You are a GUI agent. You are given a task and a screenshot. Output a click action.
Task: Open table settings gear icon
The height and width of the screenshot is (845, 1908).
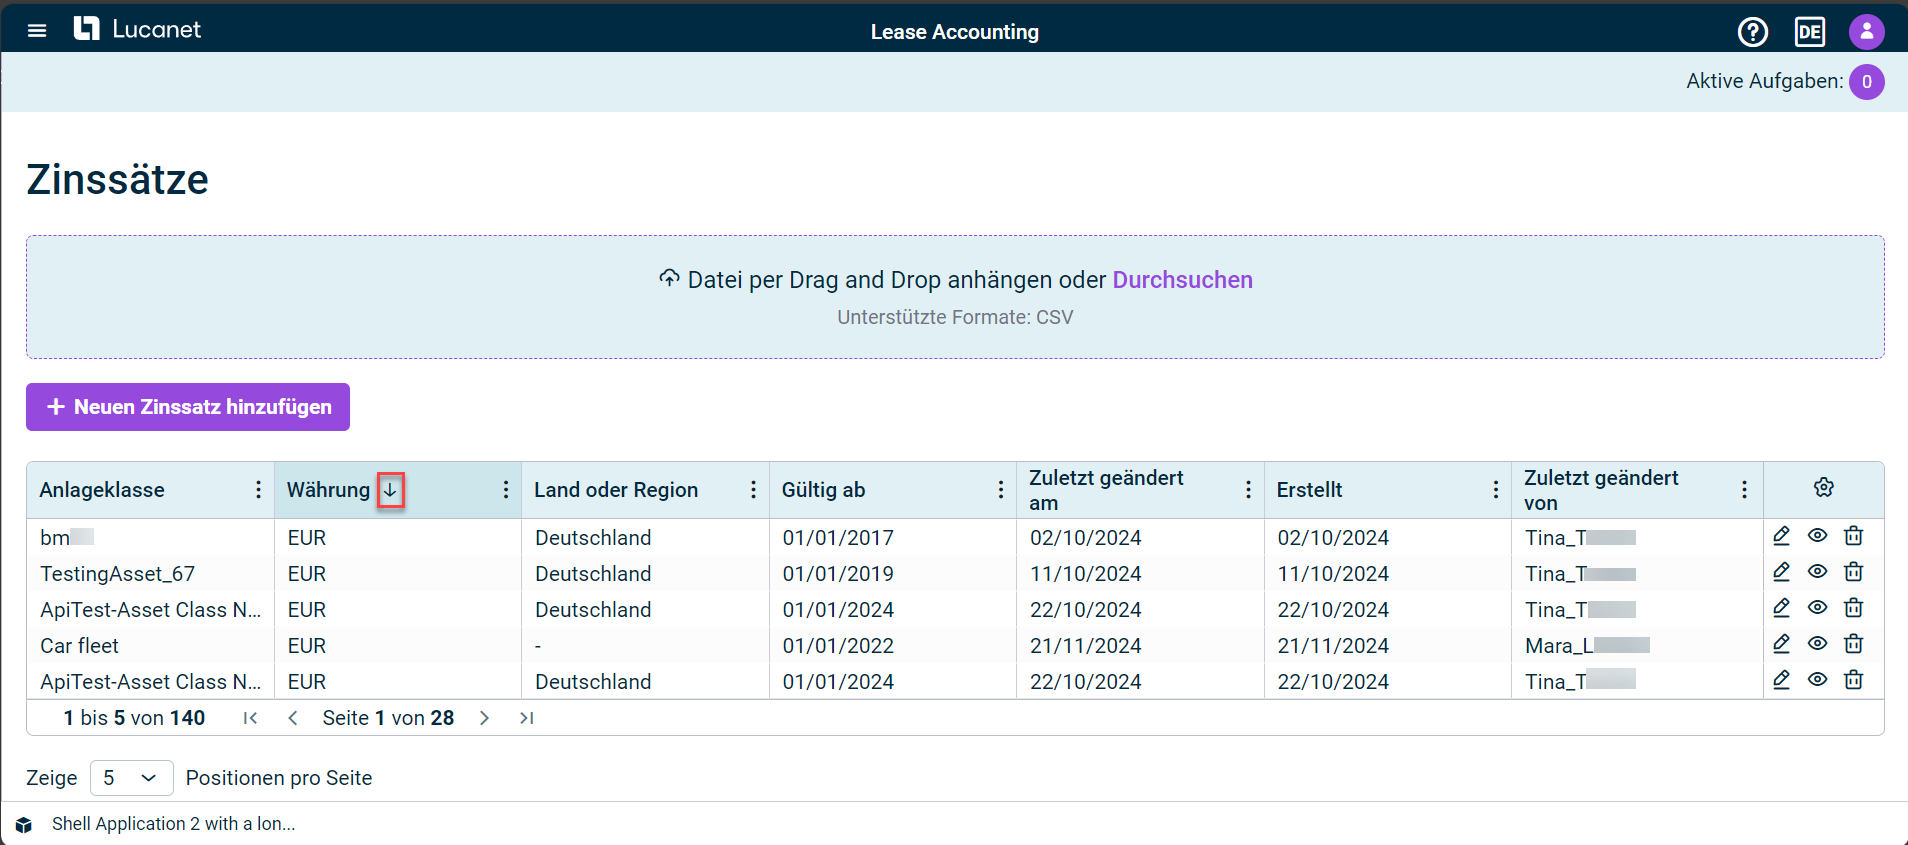point(1824,488)
